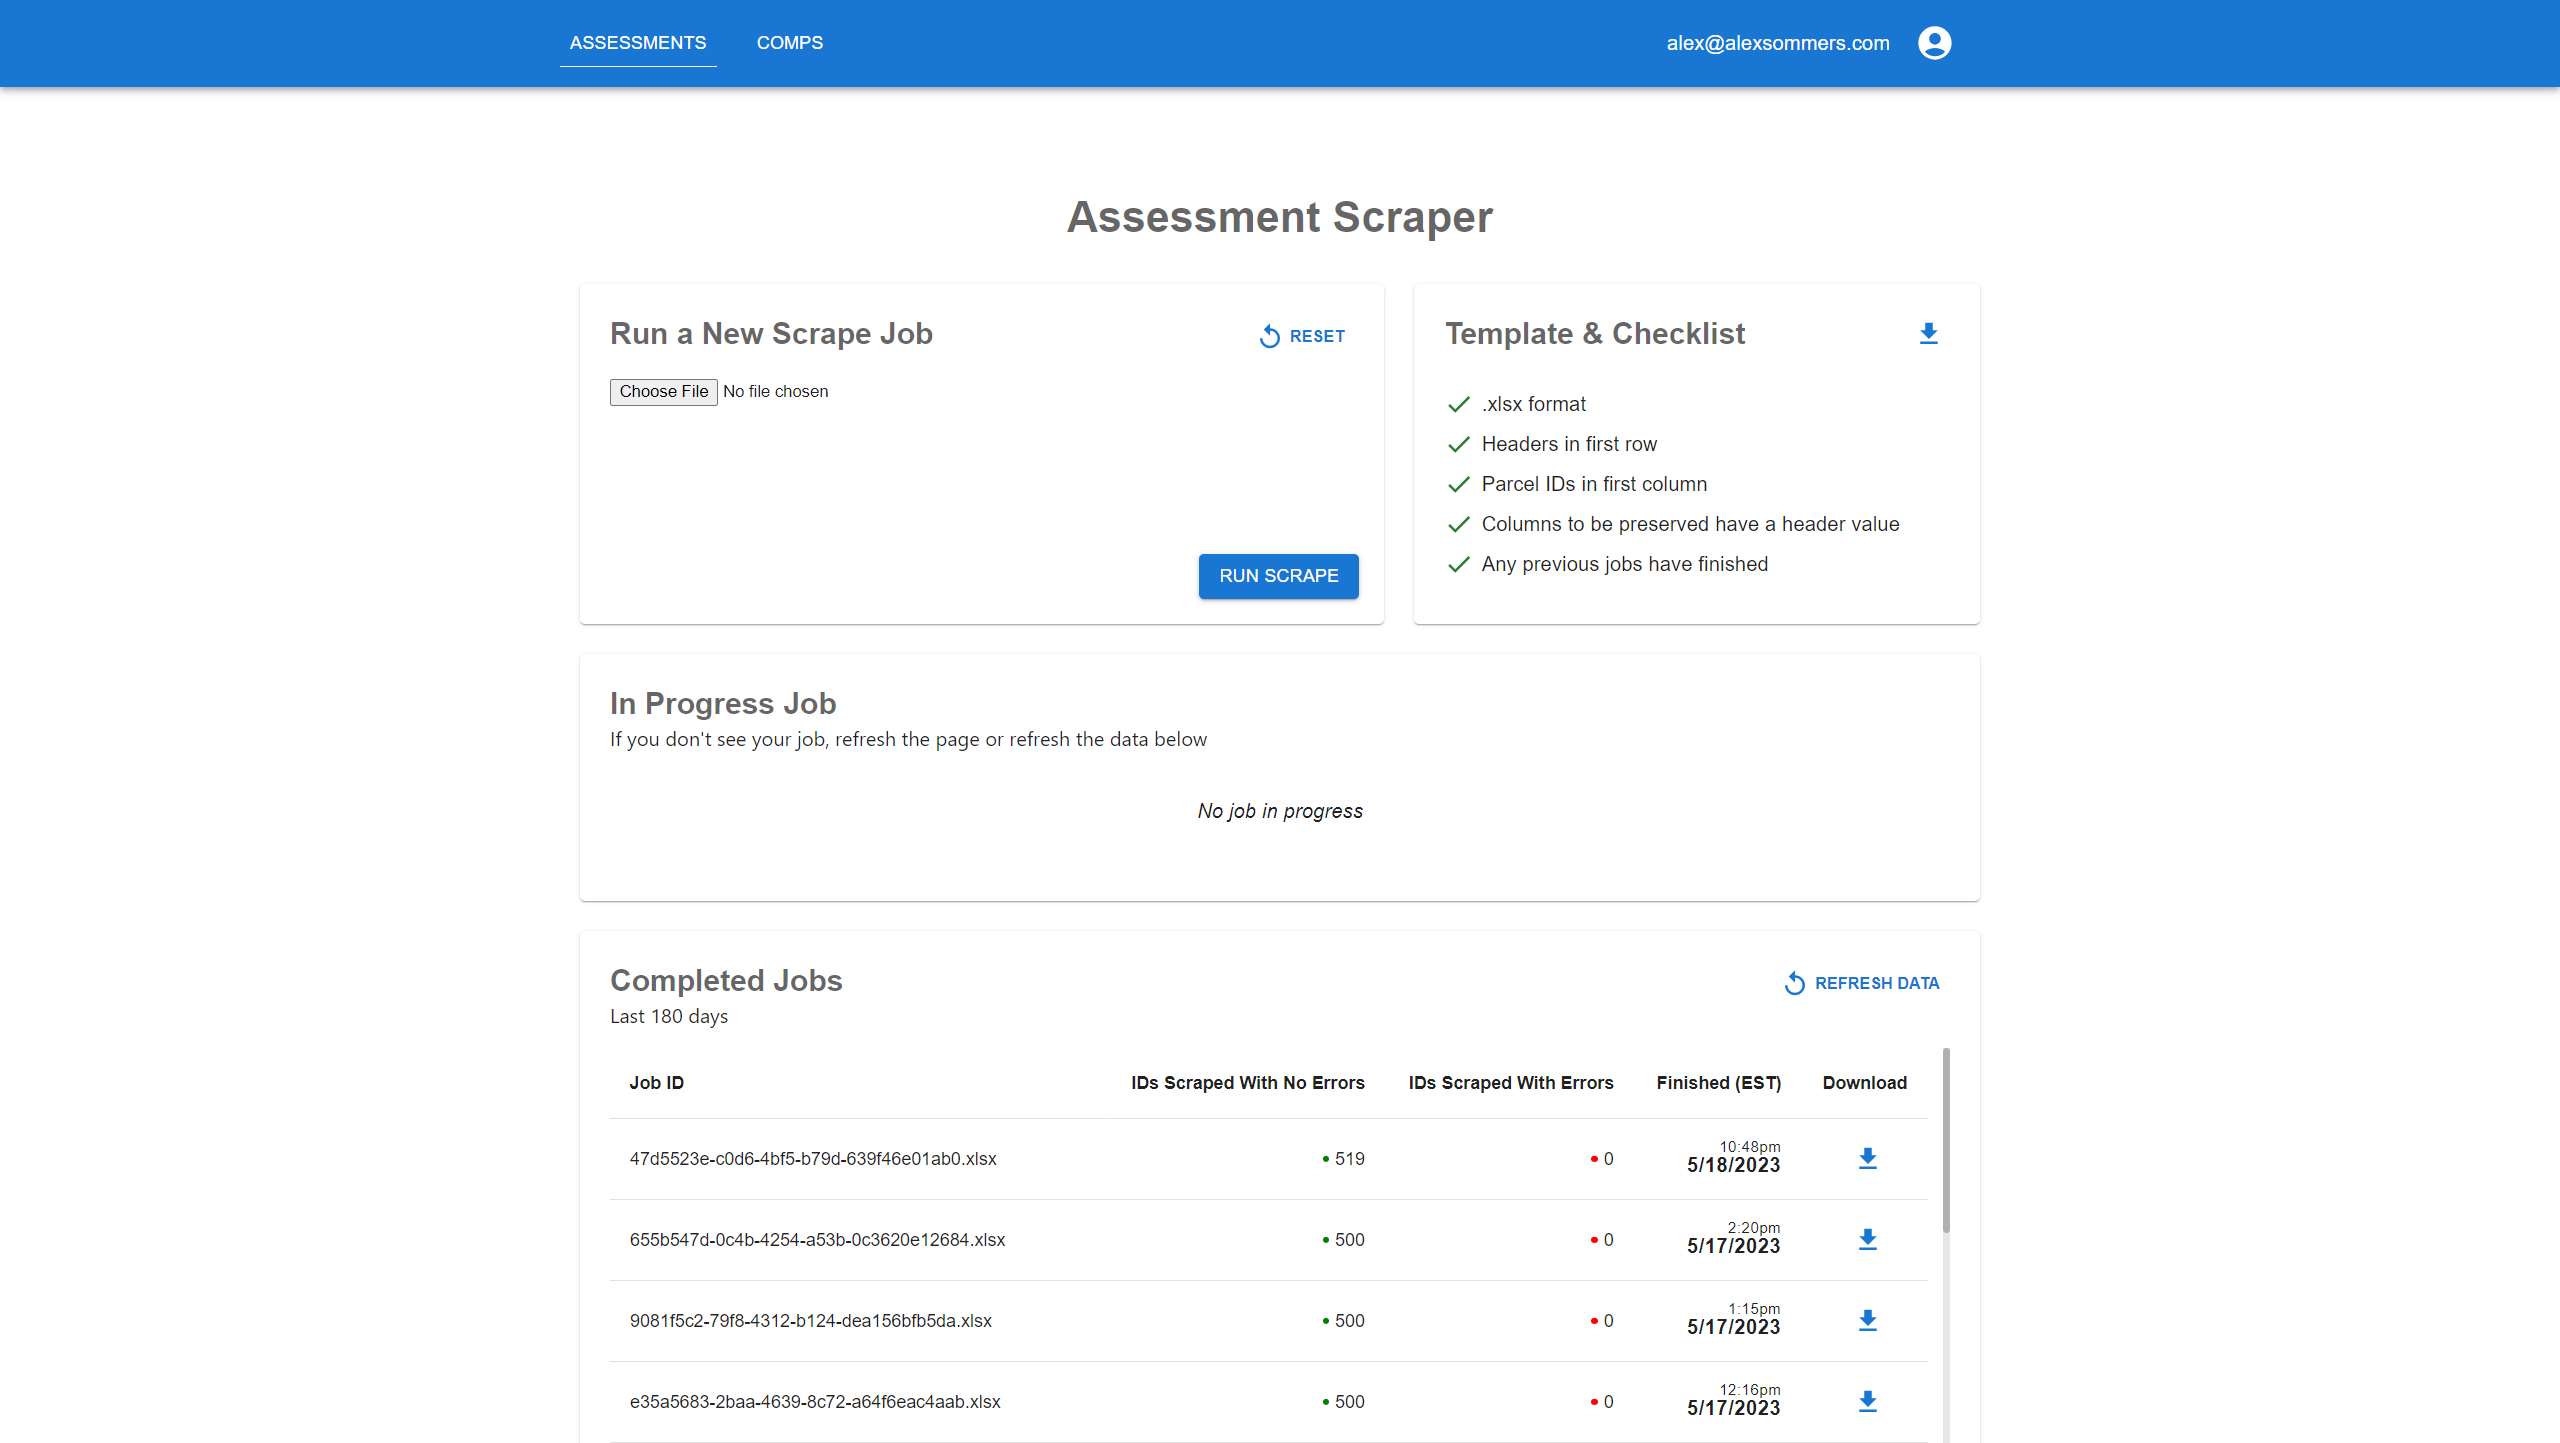This screenshot has height=1443, width=2560.
Task: Click the alex@alexsommers.com email text
Action: point(1778,42)
